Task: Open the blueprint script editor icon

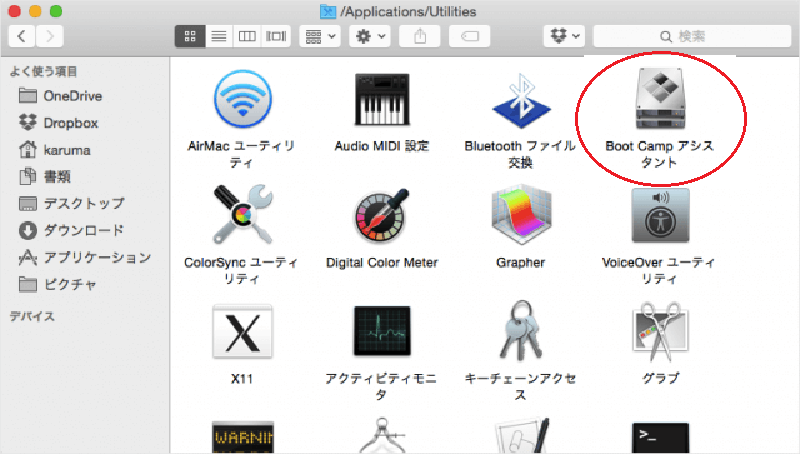Action: pyautogui.click(x=521, y=436)
